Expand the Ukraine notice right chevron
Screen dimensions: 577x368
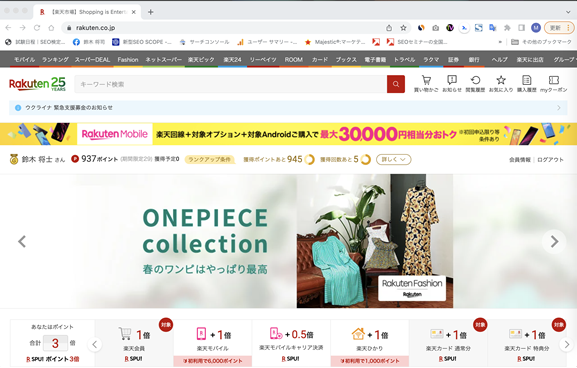559,107
